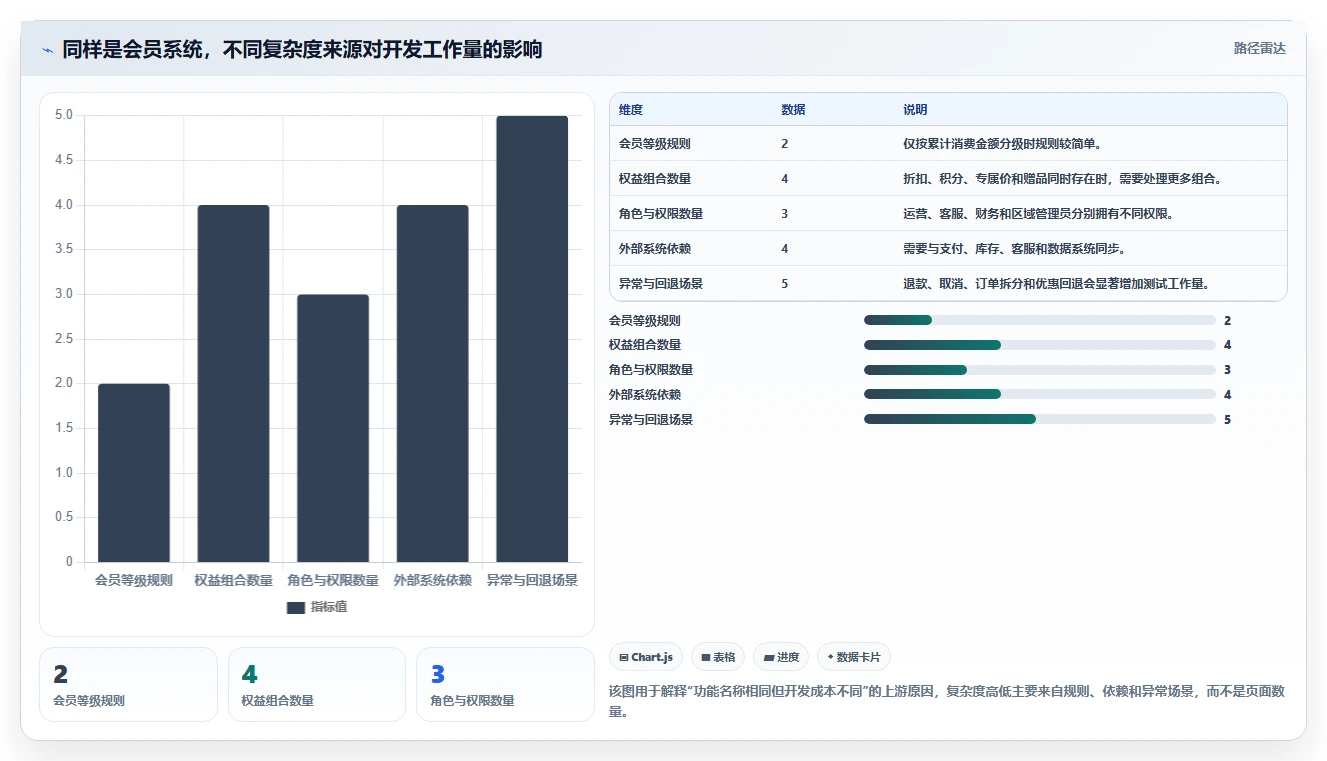Click the 数据卡片 tag chip
This screenshot has width=1327, height=761.
[853, 657]
